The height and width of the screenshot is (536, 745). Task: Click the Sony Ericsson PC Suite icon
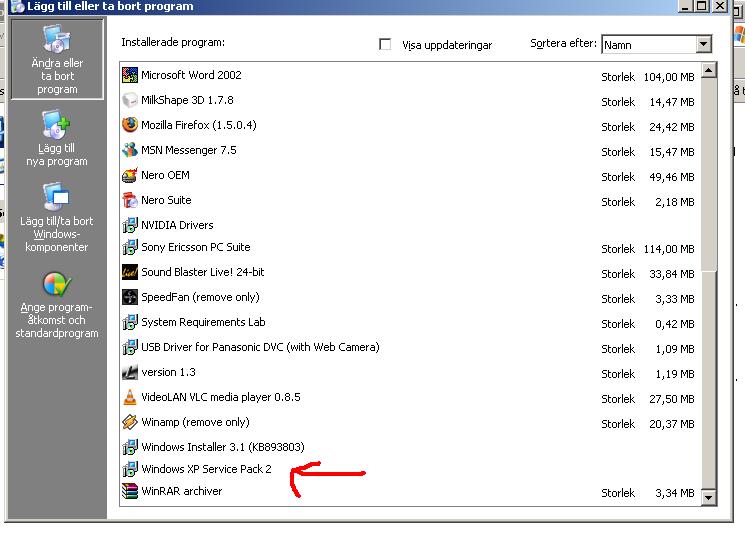point(130,247)
